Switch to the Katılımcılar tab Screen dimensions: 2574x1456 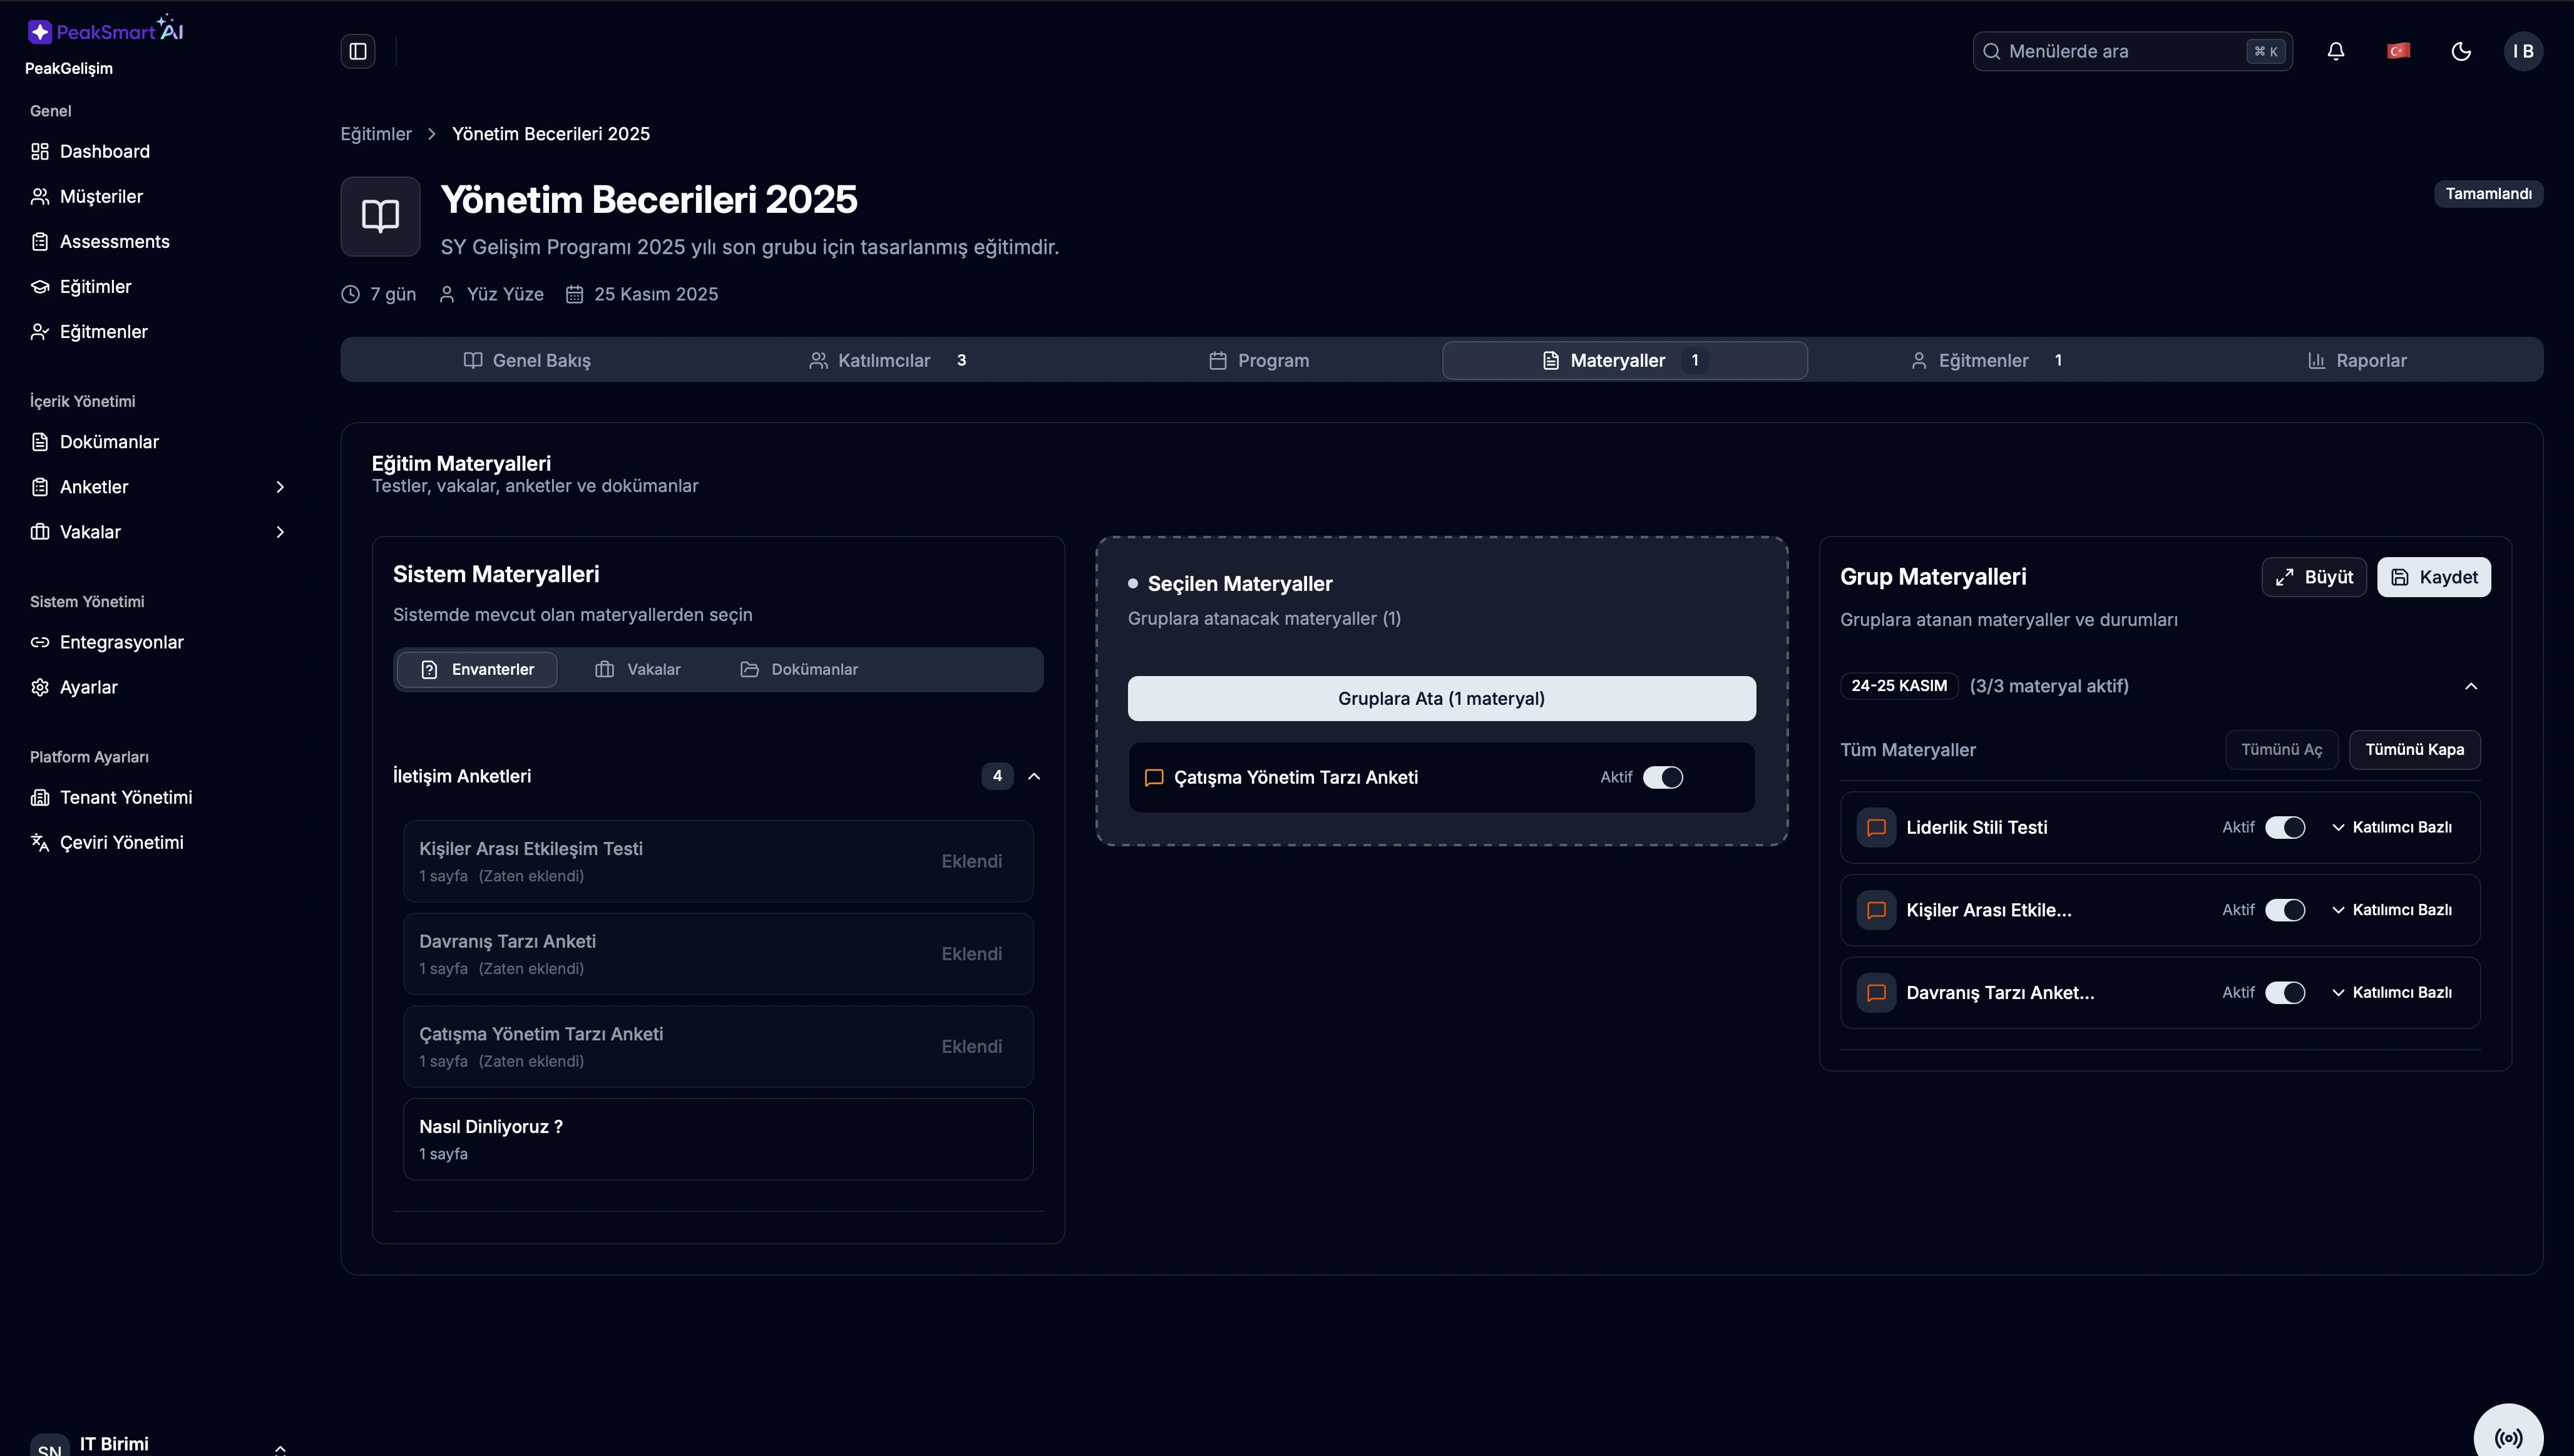tap(885, 360)
